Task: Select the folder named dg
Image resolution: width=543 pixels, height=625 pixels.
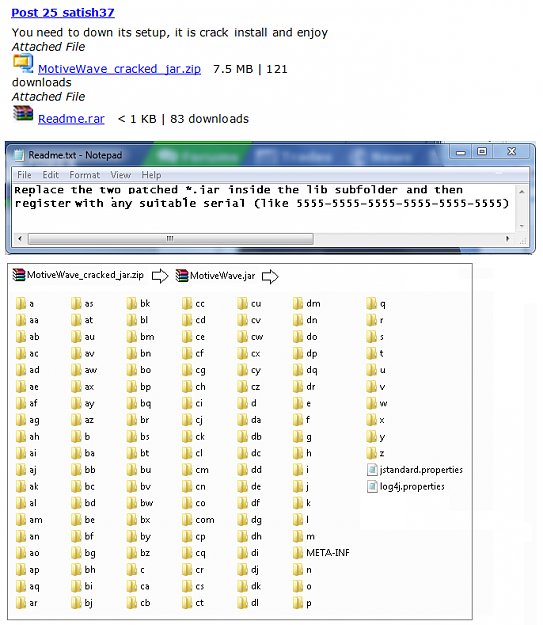Action: point(249,520)
